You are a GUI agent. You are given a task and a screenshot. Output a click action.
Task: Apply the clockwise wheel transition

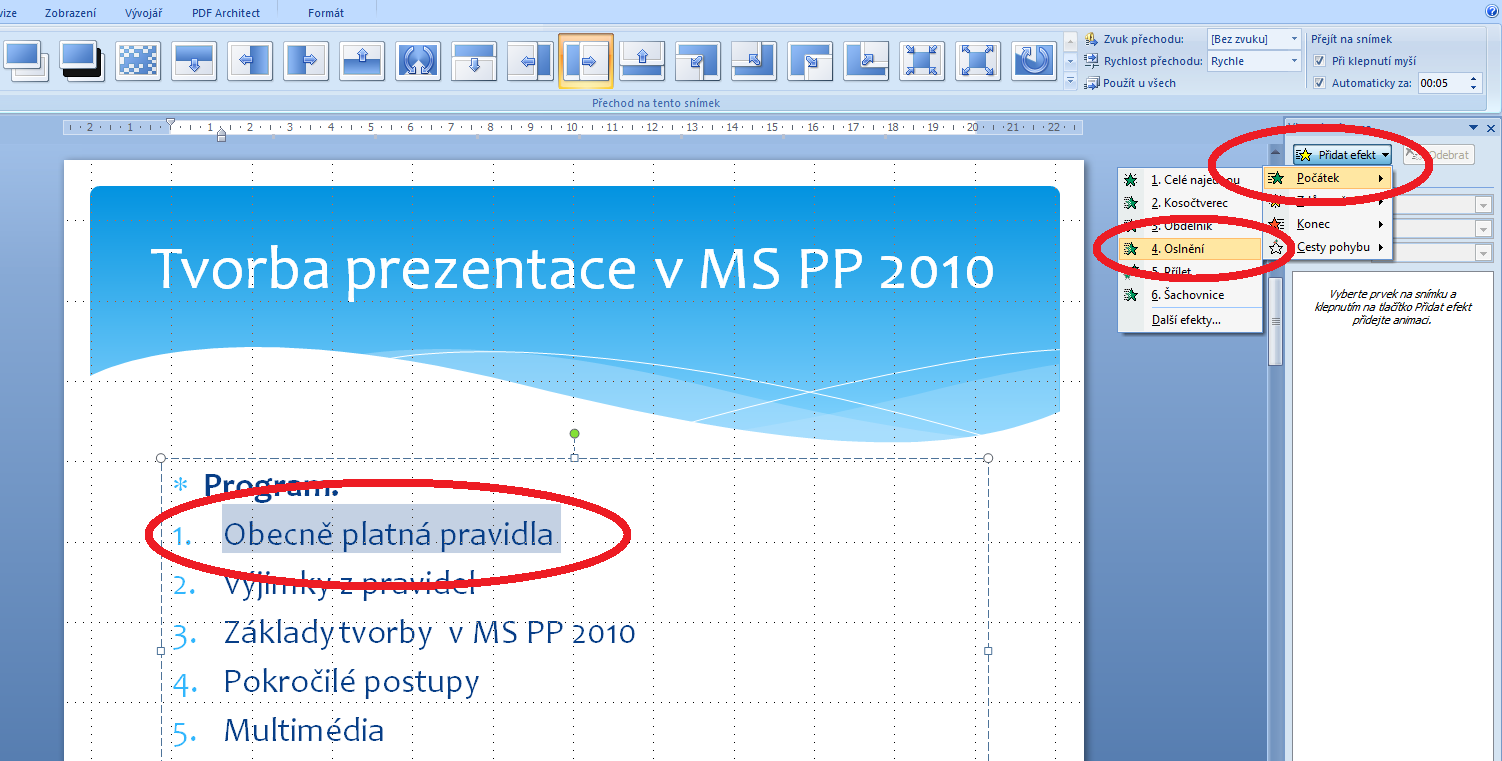point(1034,59)
